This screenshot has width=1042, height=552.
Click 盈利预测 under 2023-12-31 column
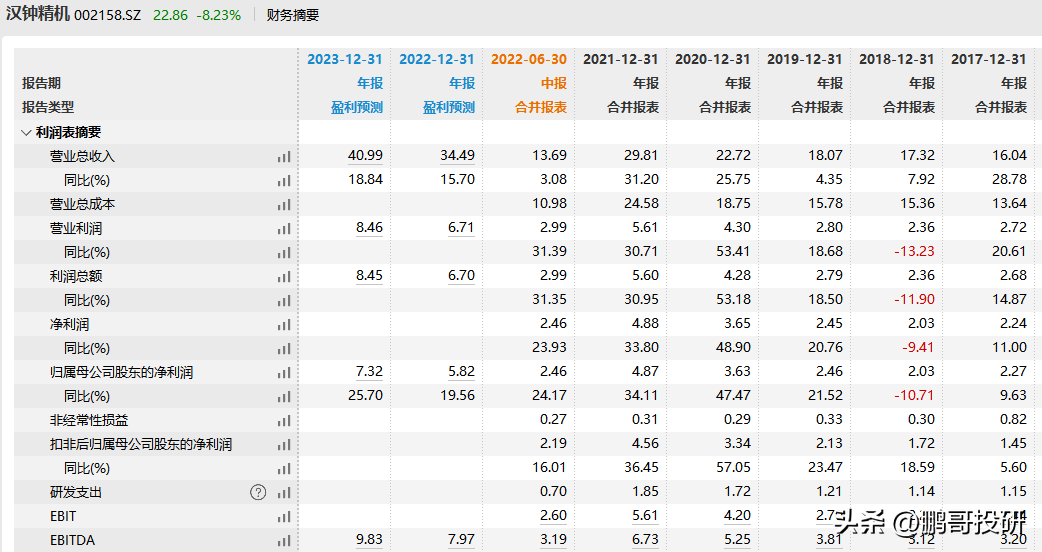click(x=357, y=107)
